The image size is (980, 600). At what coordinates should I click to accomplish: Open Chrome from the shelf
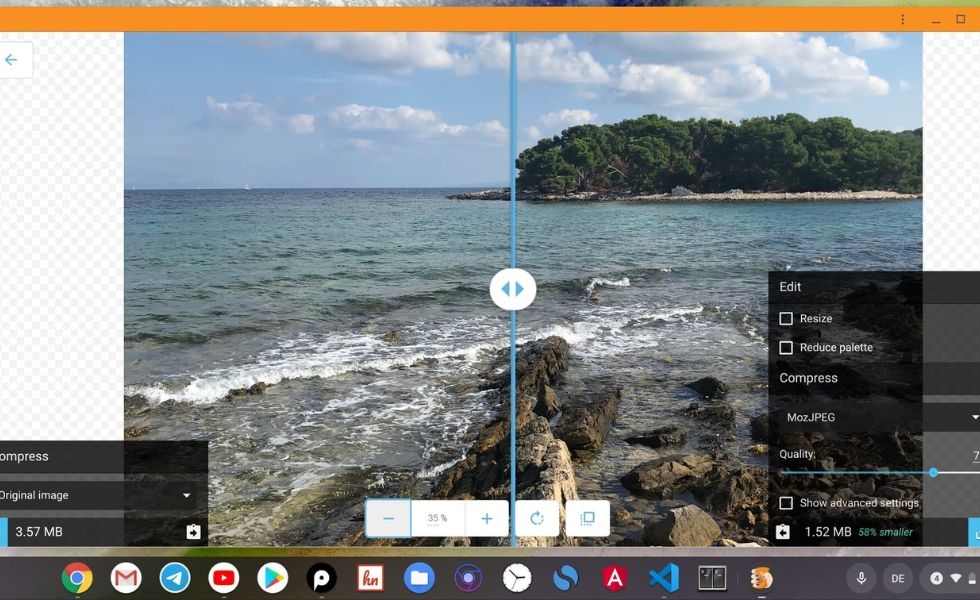(77, 578)
